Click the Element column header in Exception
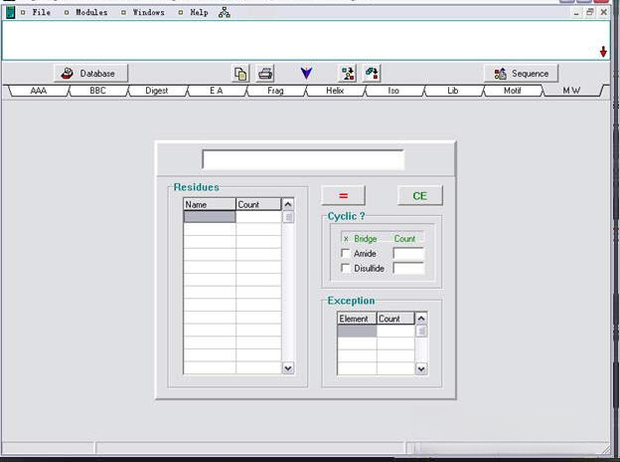The width and height of the screenshot is (620, 462). click(357, 318)
